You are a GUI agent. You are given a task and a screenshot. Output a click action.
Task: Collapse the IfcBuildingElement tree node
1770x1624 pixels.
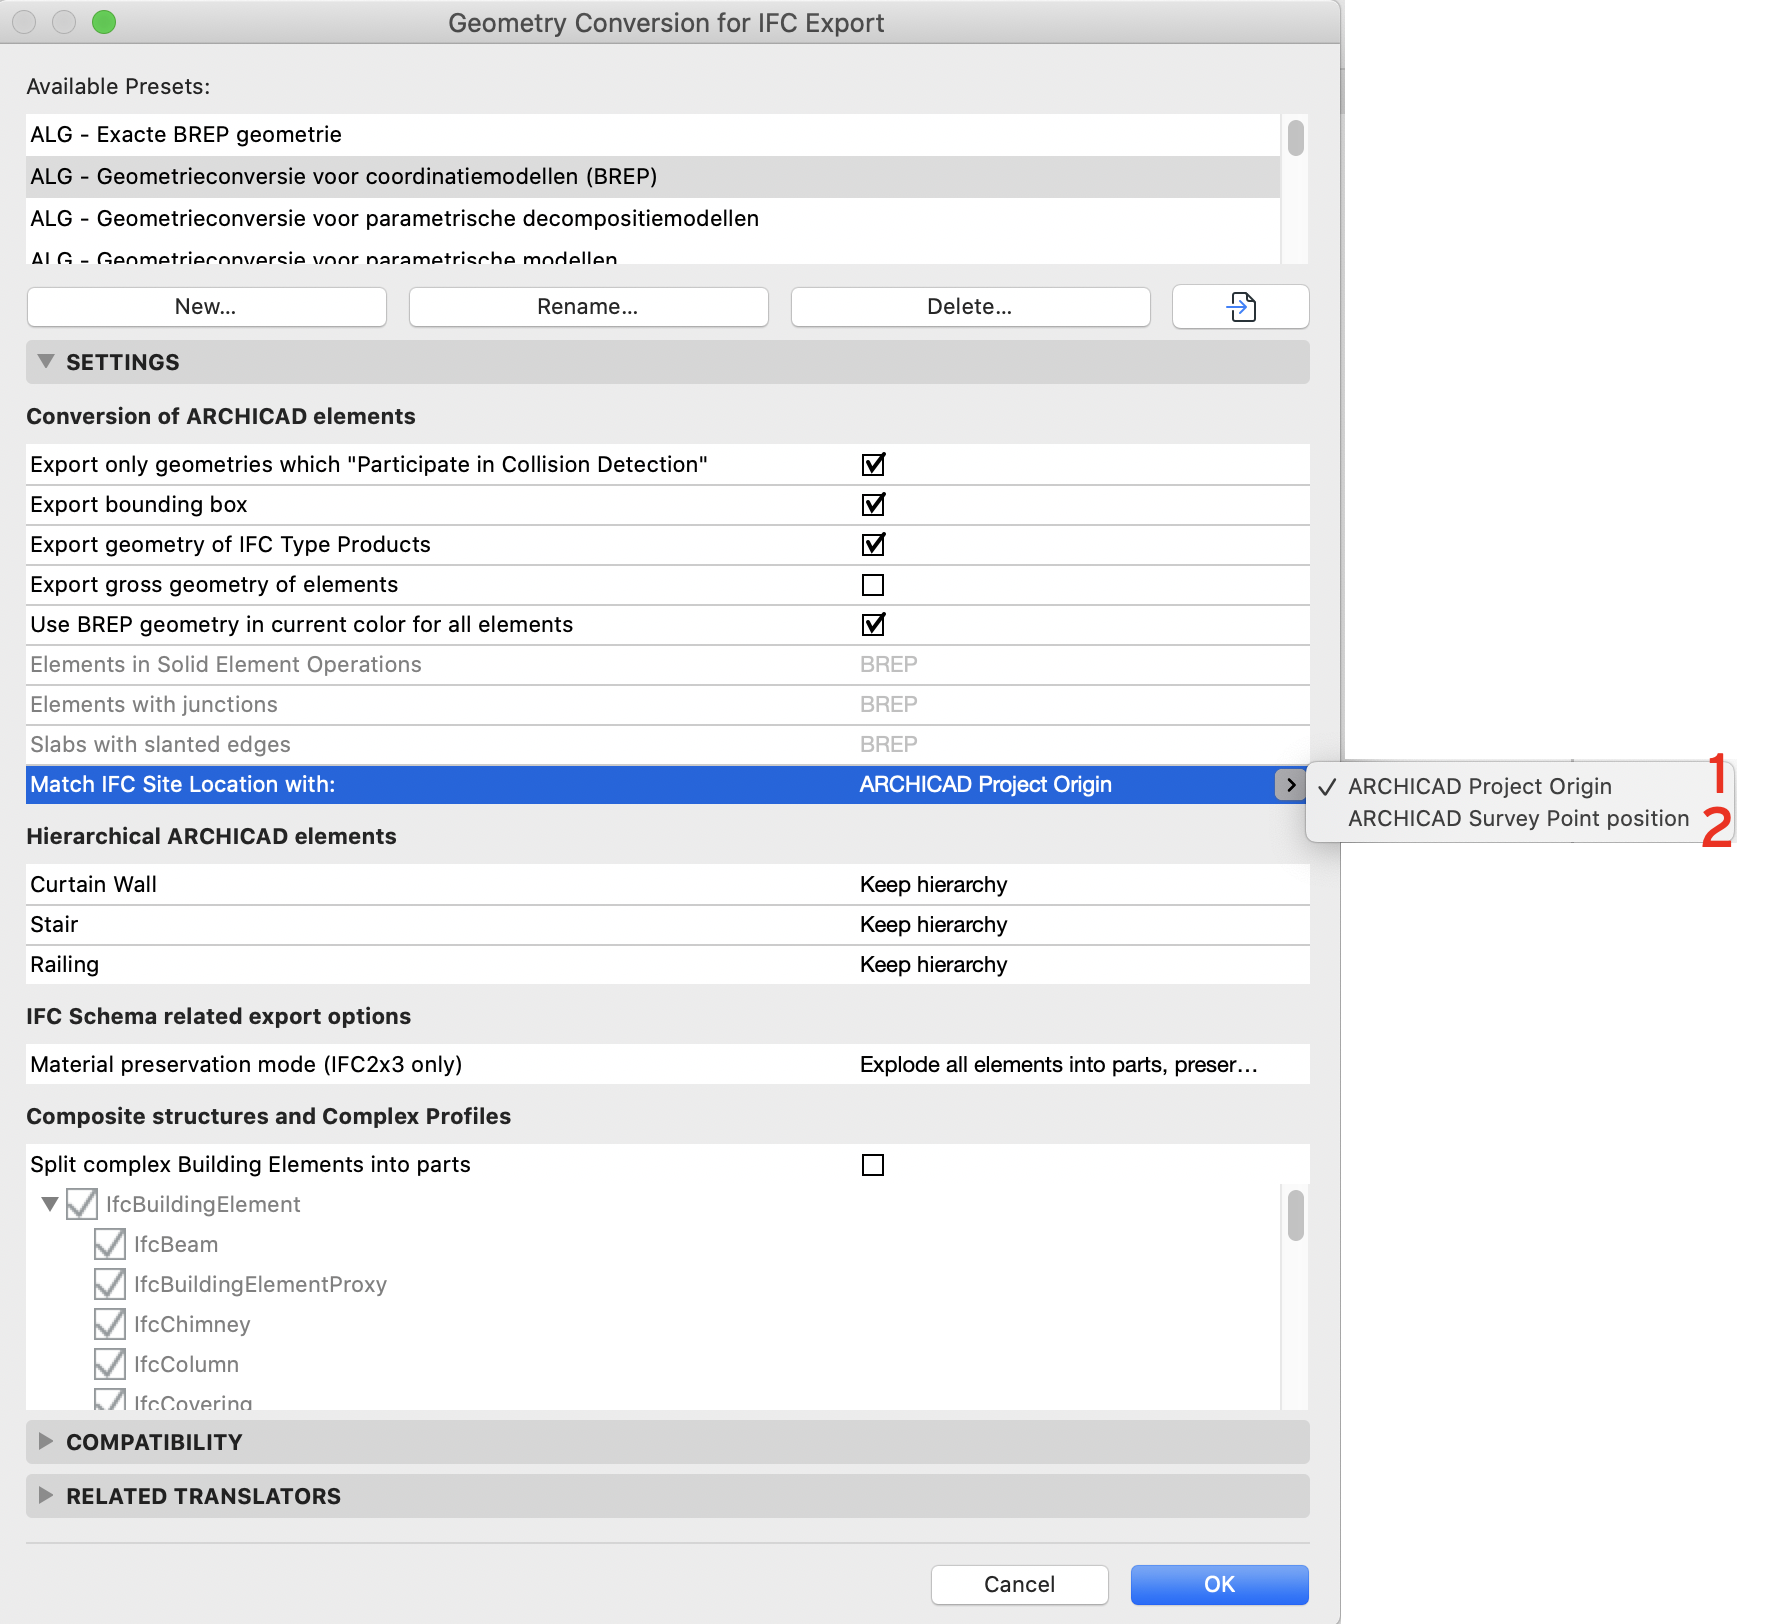(50, 1204)
